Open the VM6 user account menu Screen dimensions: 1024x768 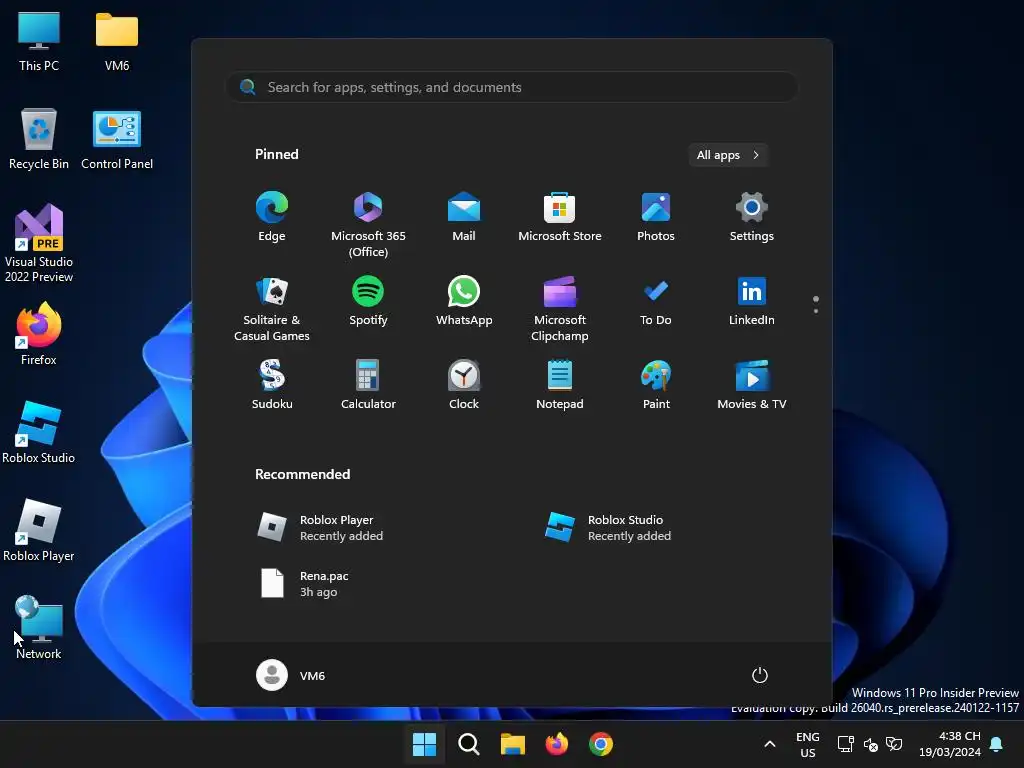coord(291,675)
